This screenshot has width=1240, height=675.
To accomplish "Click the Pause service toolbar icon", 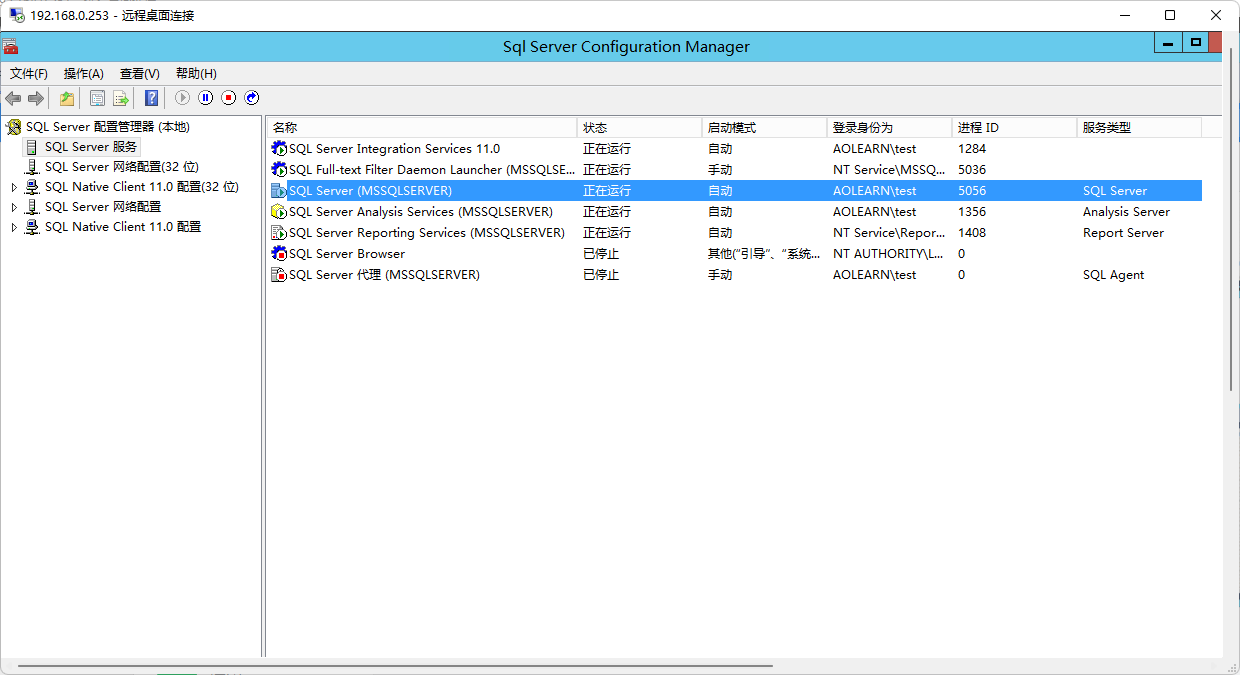I will click(x=205, y=98).
